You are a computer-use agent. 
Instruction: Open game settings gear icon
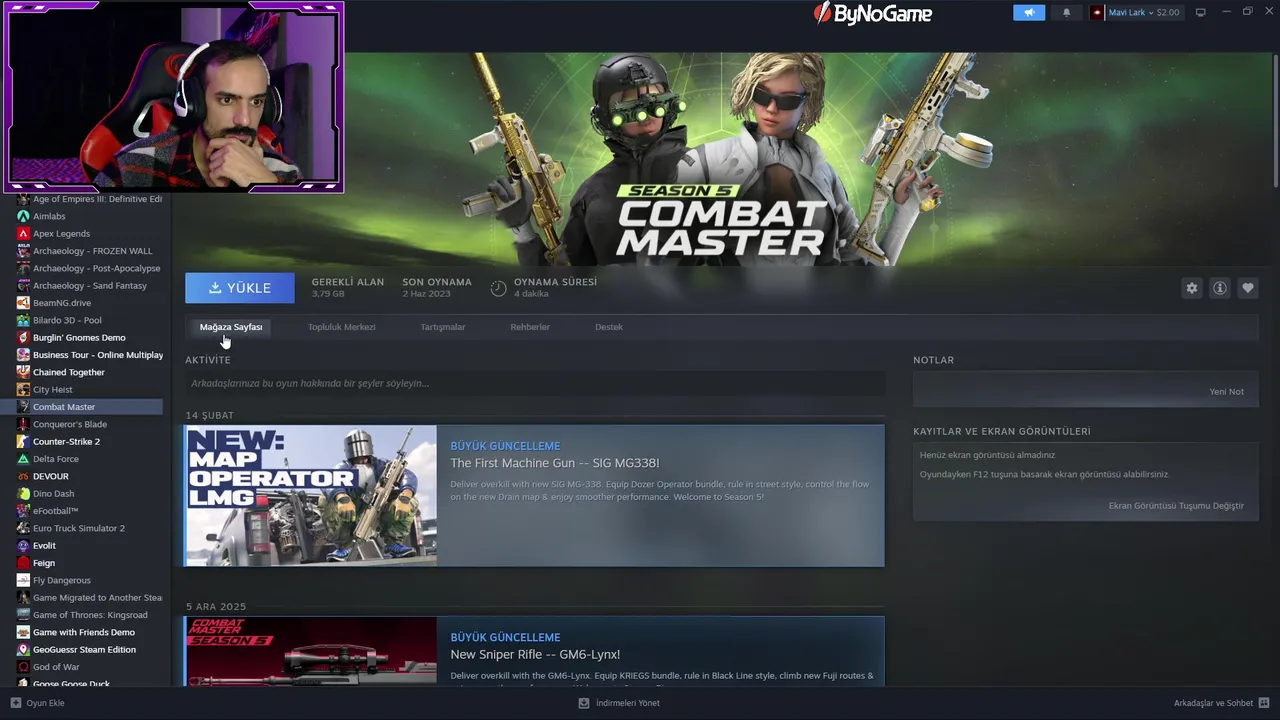point(1191,288)
